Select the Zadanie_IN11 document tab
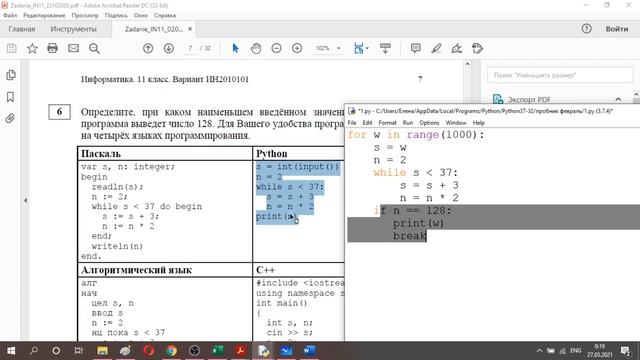This screenshot has height=360, width=640. pos(153,29)
